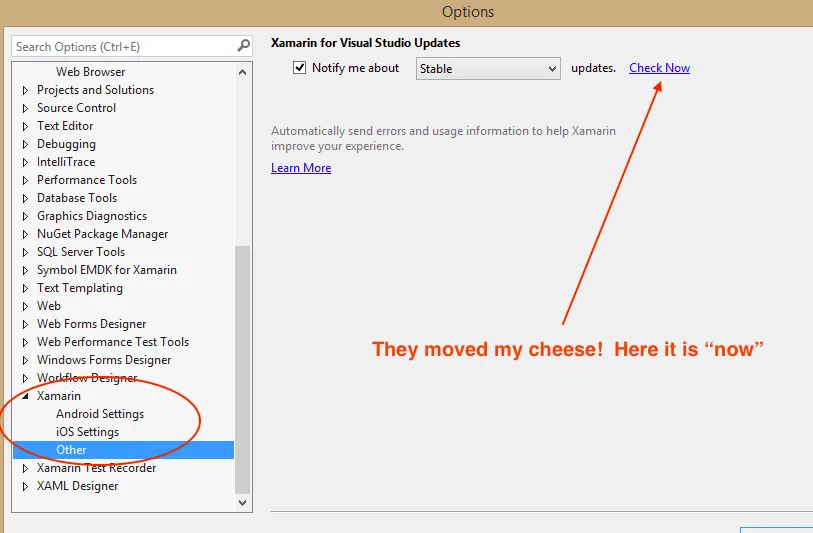
Task: Expand Web Performance Test Tools node
Action: 25,342
